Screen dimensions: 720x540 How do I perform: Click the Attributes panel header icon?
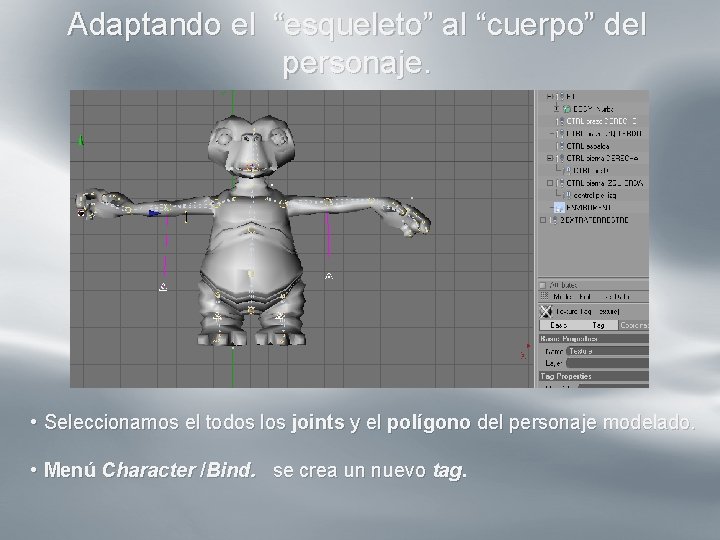coord(543,285)
